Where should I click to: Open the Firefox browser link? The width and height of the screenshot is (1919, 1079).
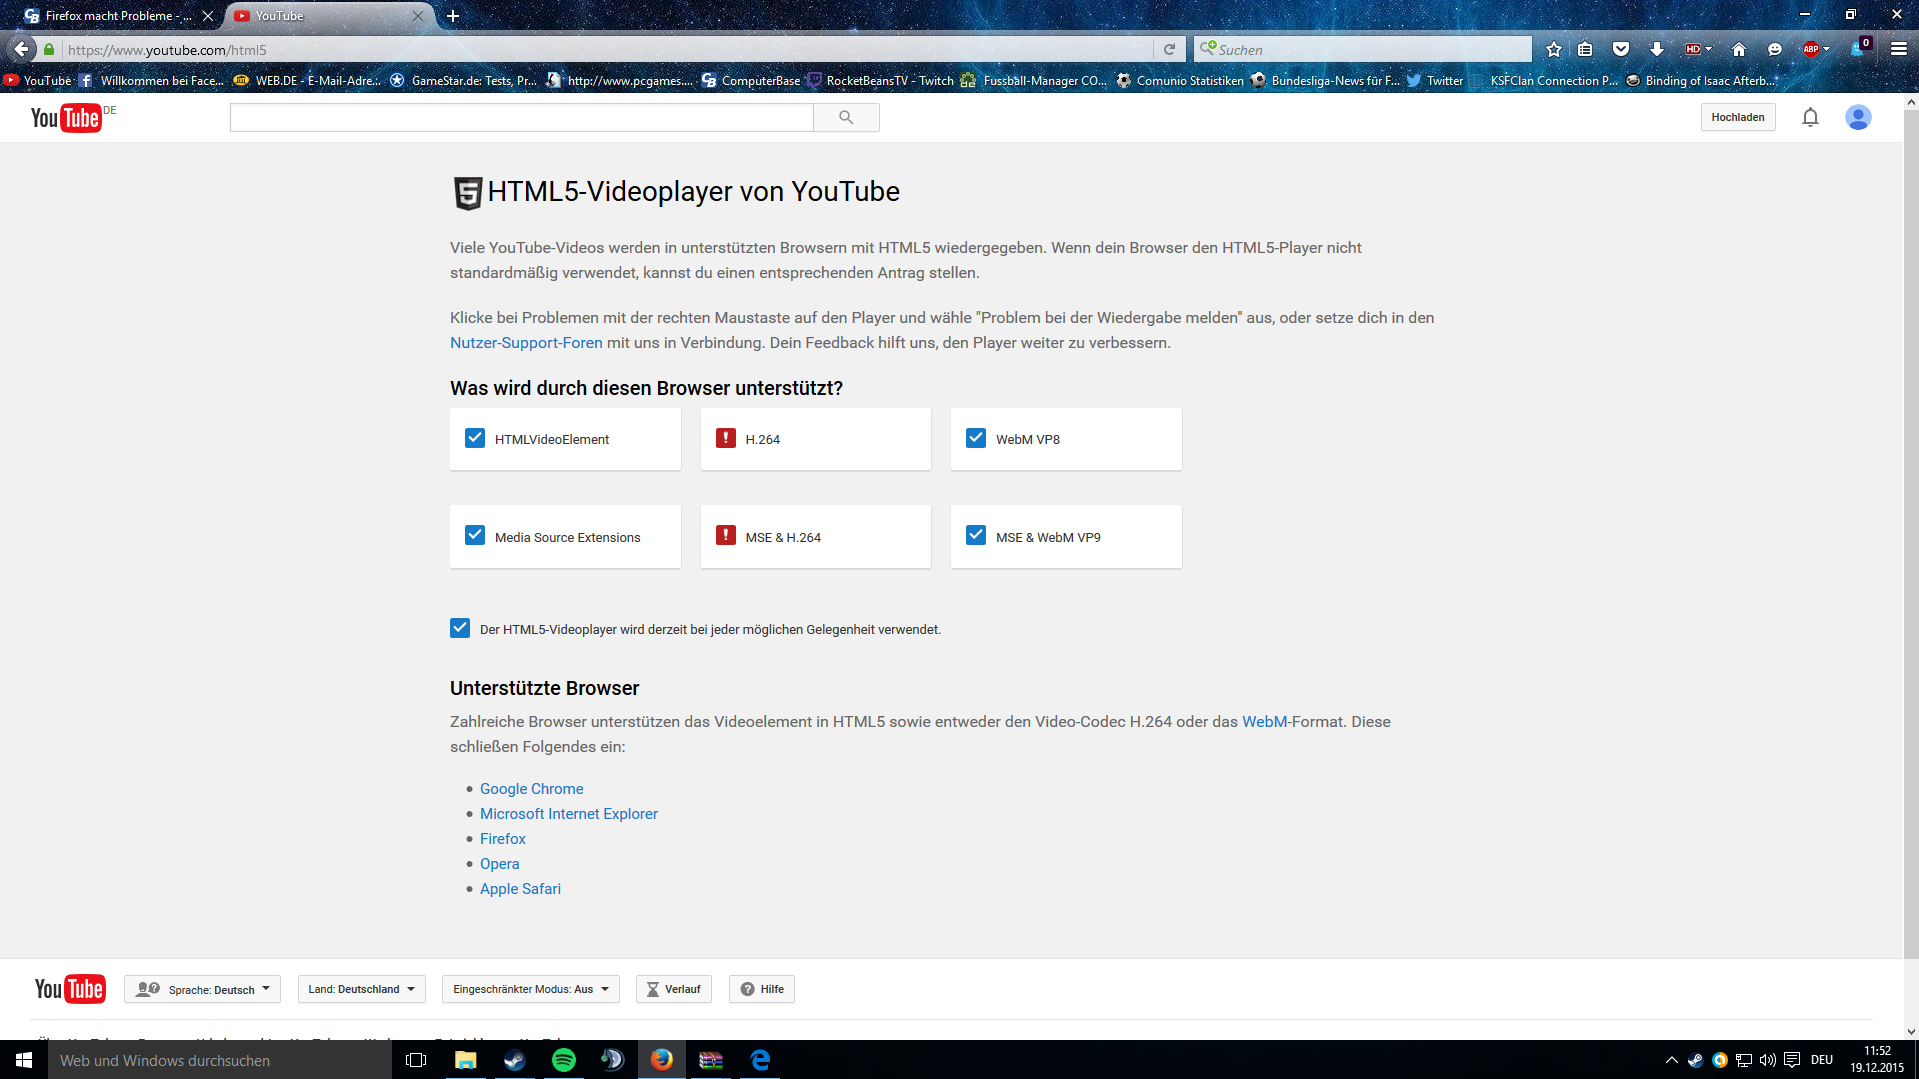(502, 838)
